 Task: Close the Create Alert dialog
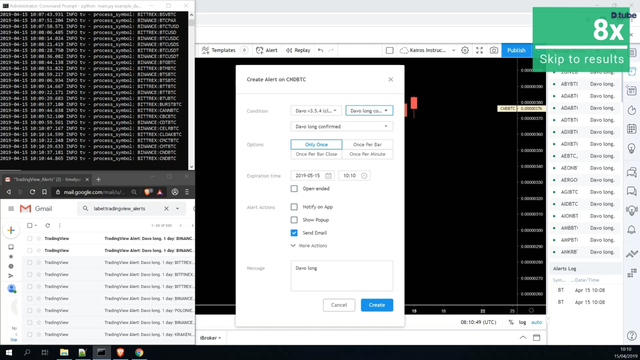[x=391, y=80]
